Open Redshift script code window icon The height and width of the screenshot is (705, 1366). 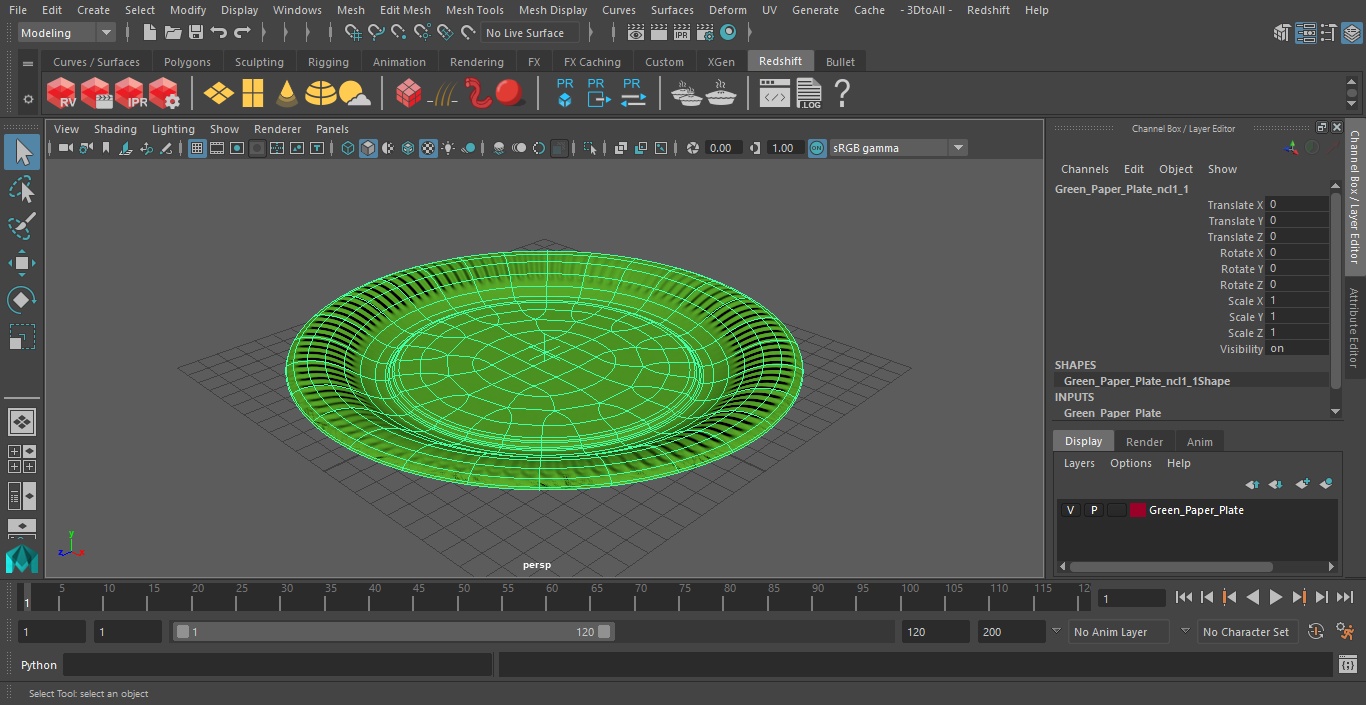[x=775, y=94]
